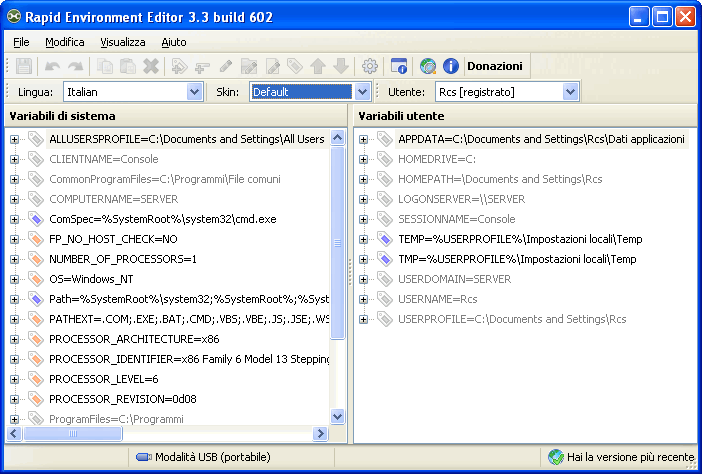The height and width of the screenshot is (474, 702).
Task: Click the move down arrow icon
Action: pyautogui.click(x=341, y=66)
